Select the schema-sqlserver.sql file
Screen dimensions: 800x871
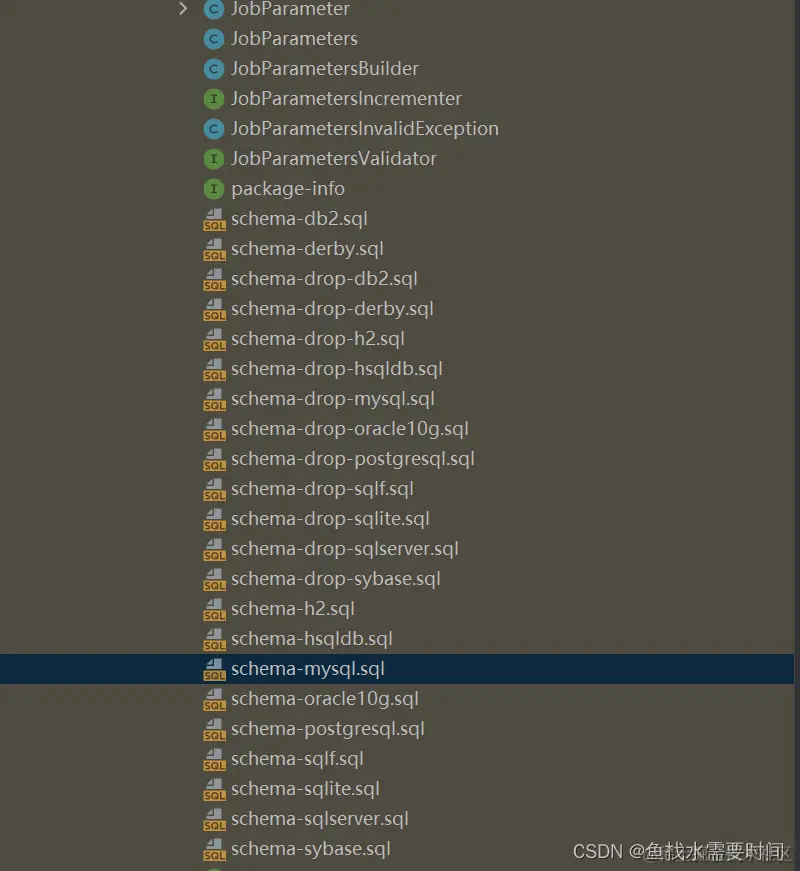coord(319,819)
